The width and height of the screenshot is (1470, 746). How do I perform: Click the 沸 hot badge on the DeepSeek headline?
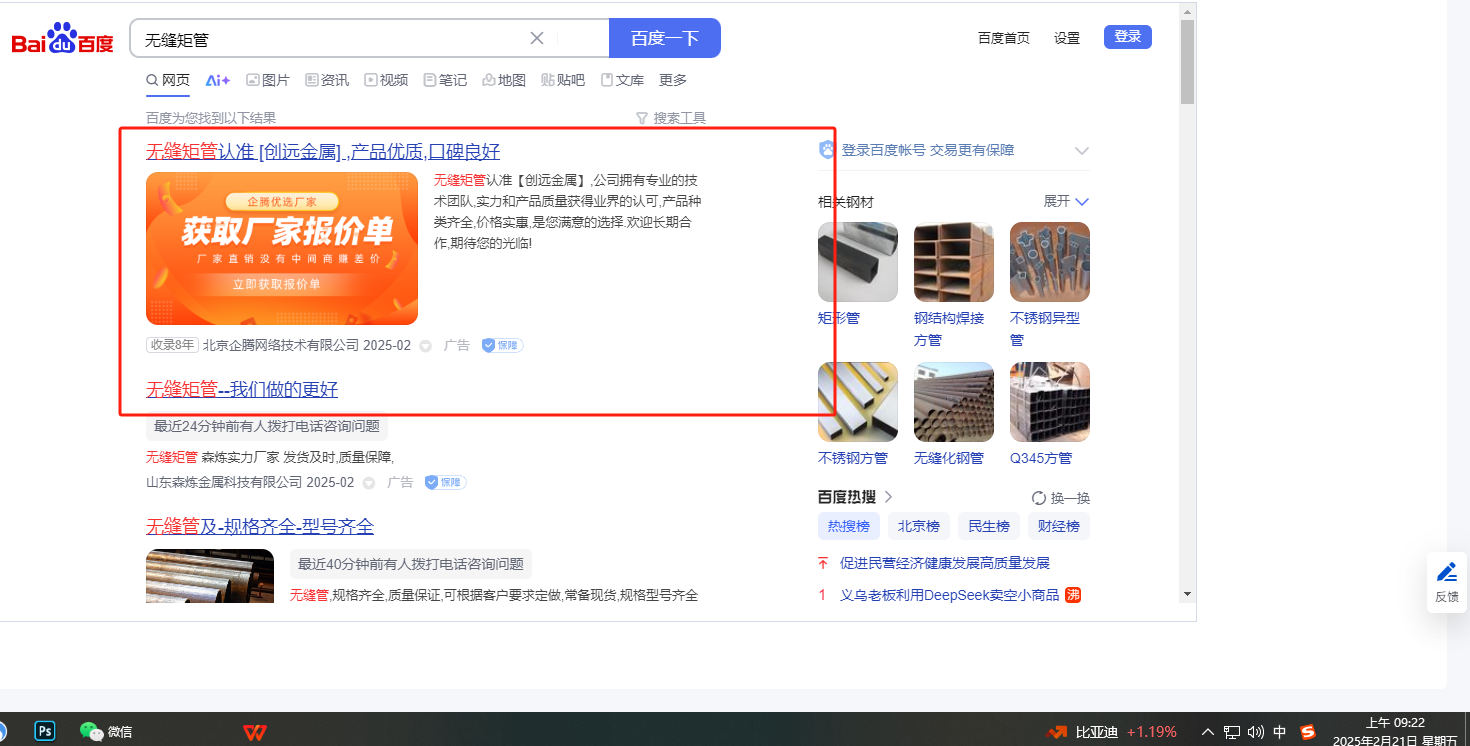click(1073, 595)
